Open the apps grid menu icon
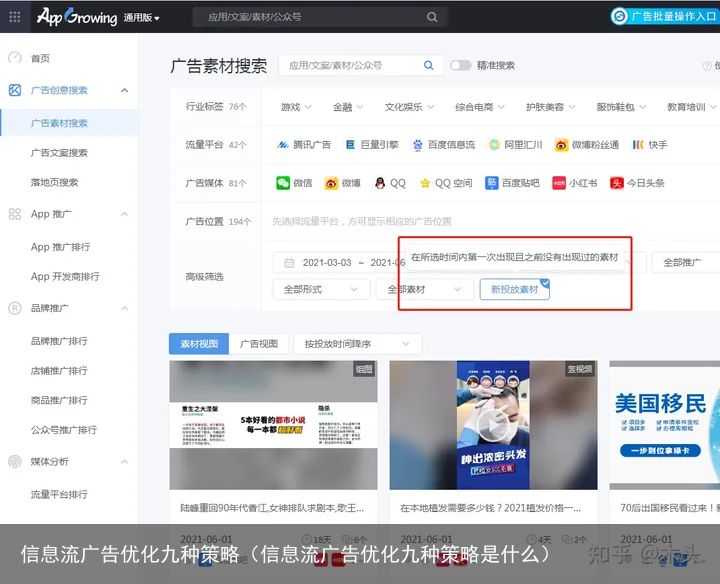Screen dimensions: 720x584 point(15,17)
